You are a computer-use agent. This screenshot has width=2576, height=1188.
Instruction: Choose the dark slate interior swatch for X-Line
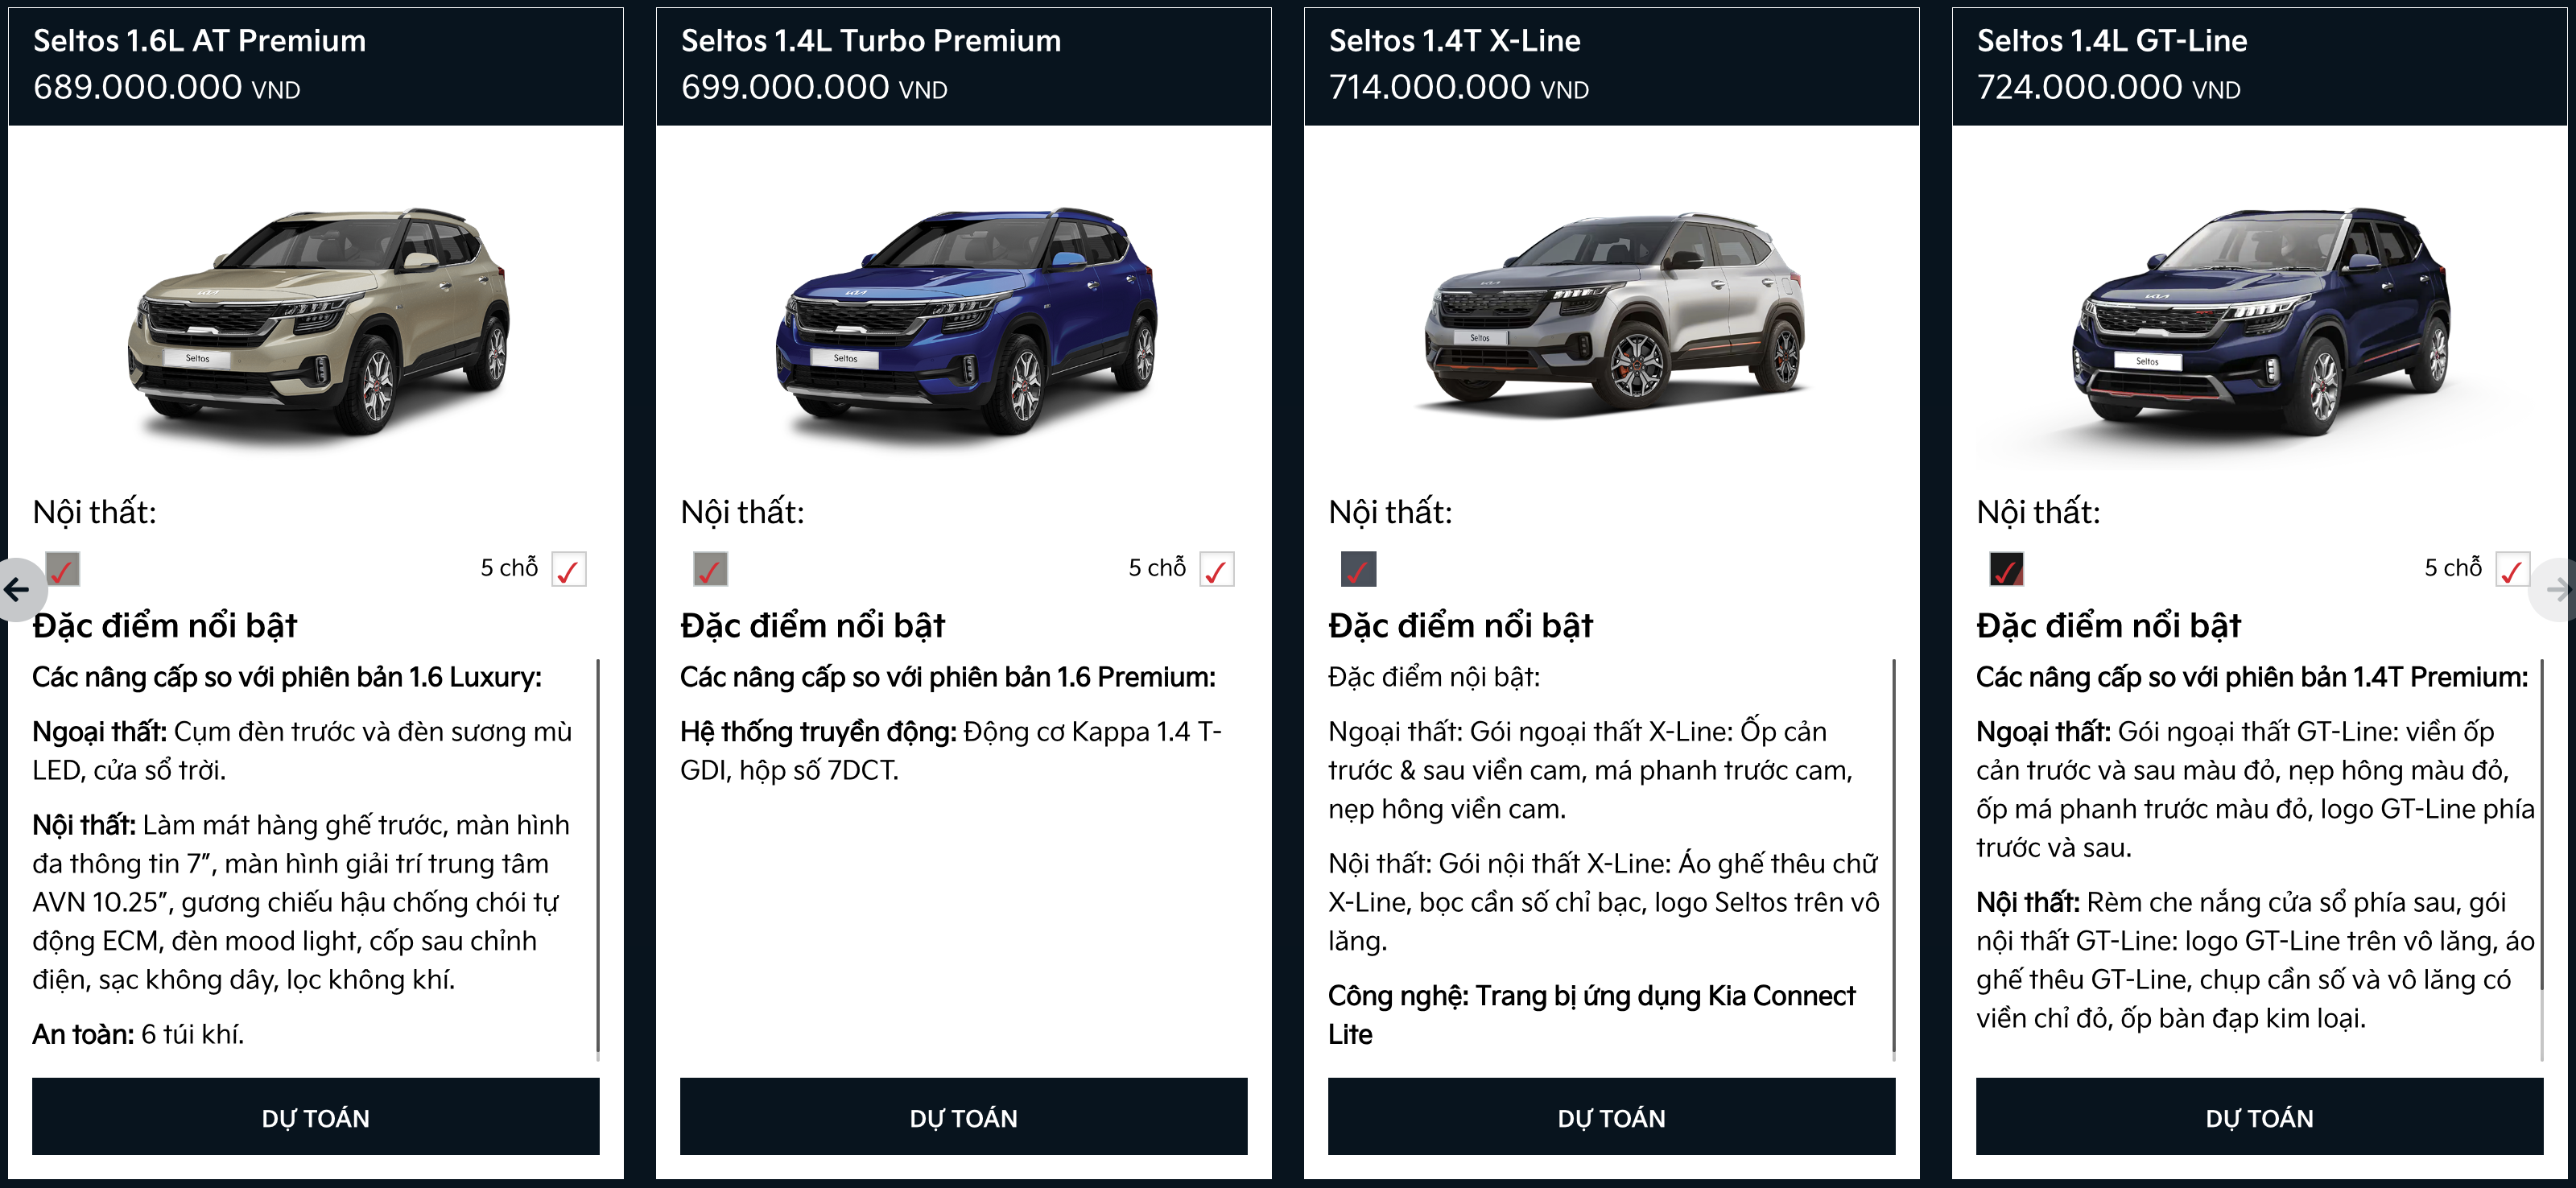[x=1358, y=570]
